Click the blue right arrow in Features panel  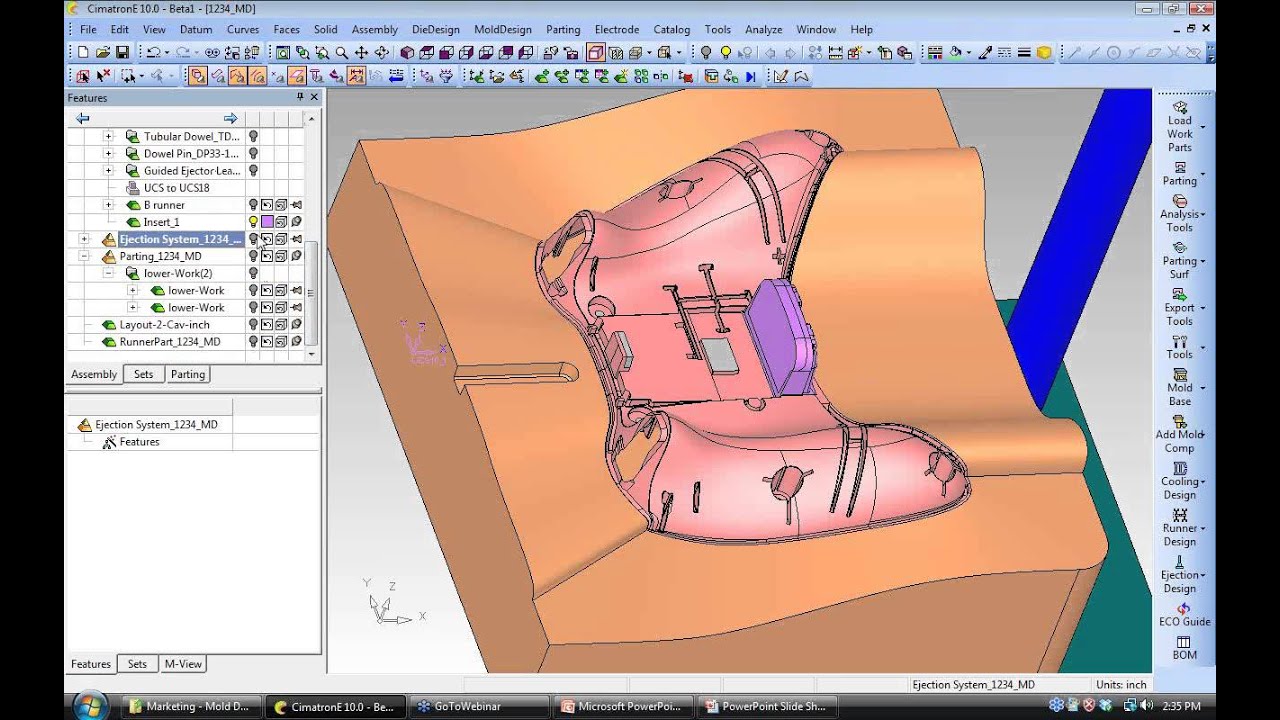point(230,118)
